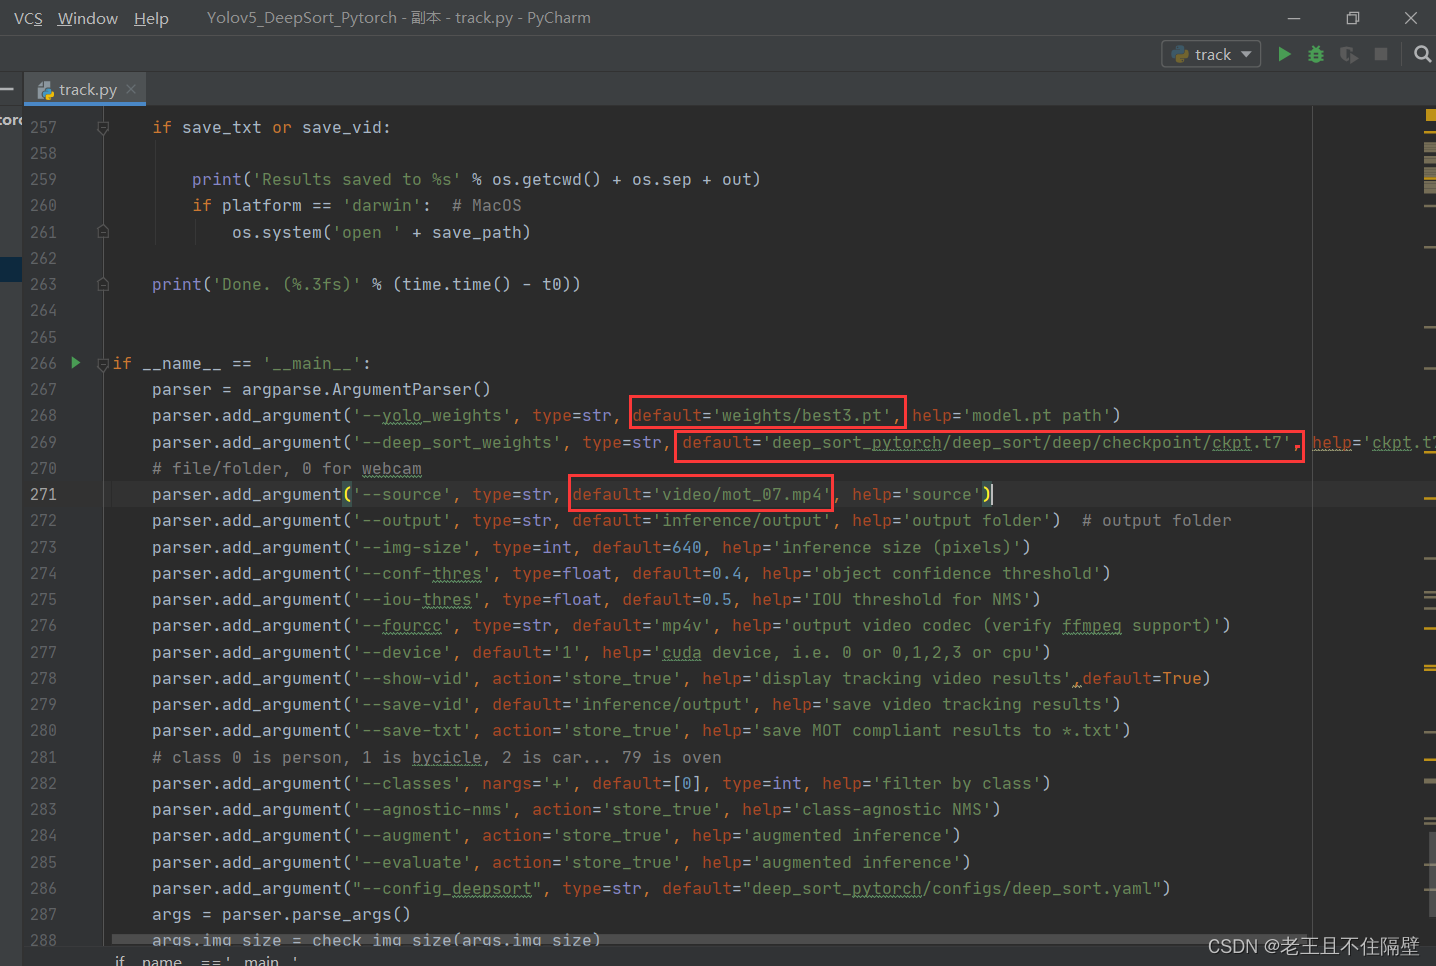Click the 'Results saved to %s' print statement

(476, 179)
